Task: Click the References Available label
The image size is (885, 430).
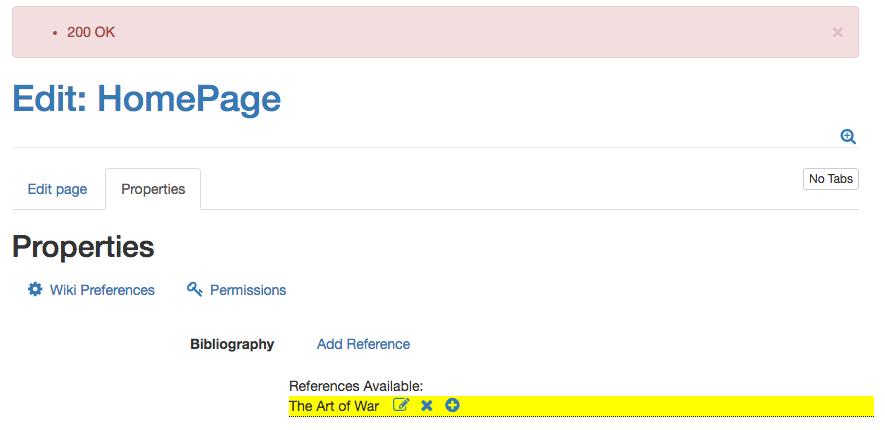Action: (356, 386)
